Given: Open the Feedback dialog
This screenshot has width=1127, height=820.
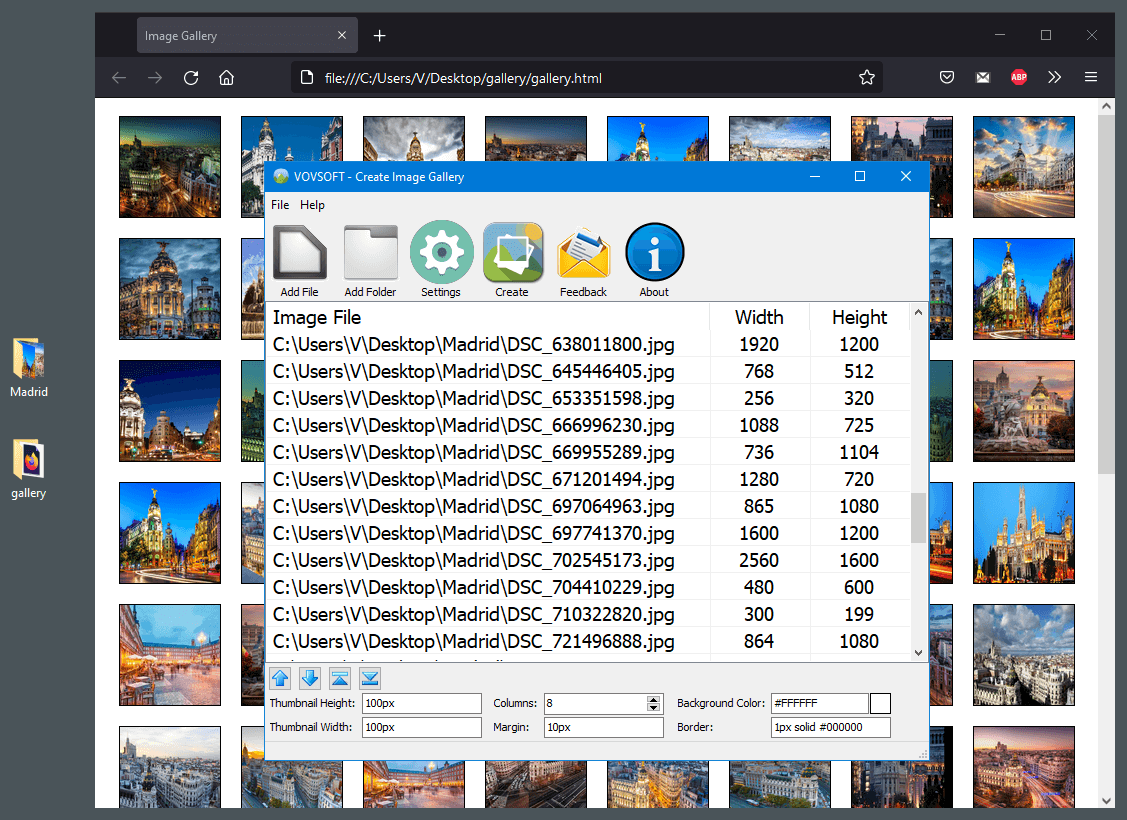Looking at the screenshot, I should pyautogui.click(x=583, y=252).
